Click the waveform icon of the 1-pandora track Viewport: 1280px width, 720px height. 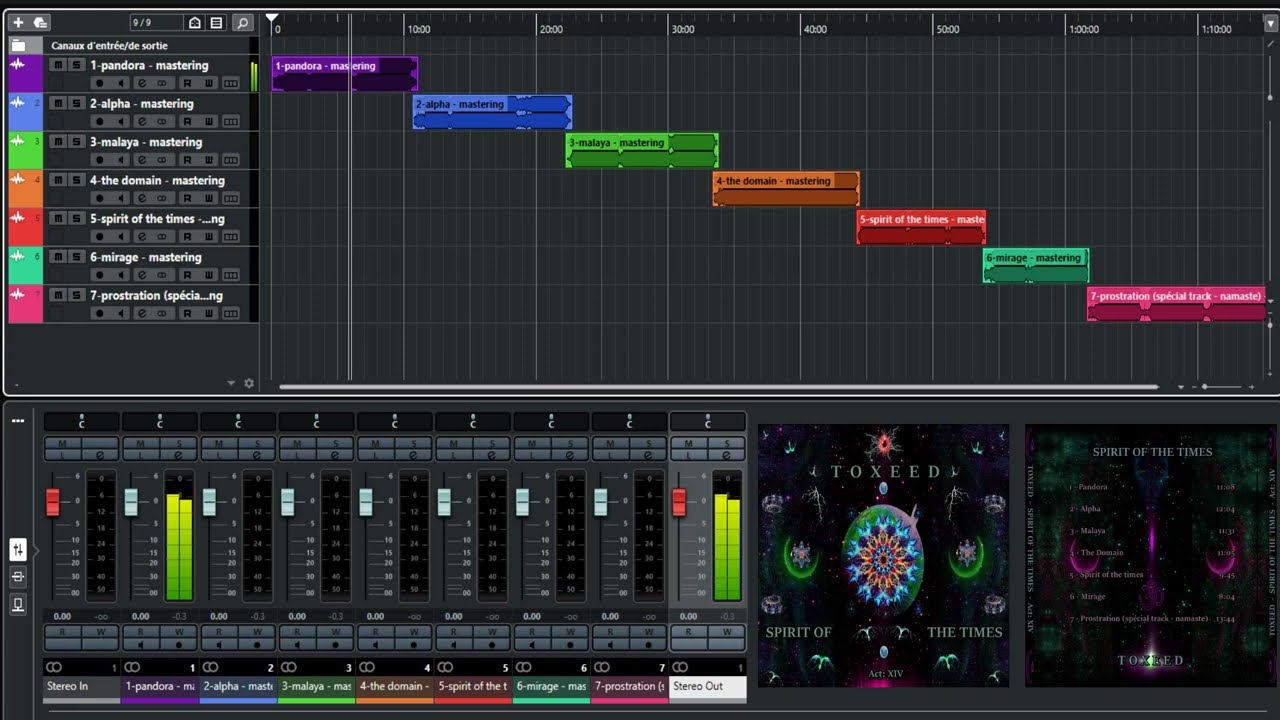pos(17,65)
